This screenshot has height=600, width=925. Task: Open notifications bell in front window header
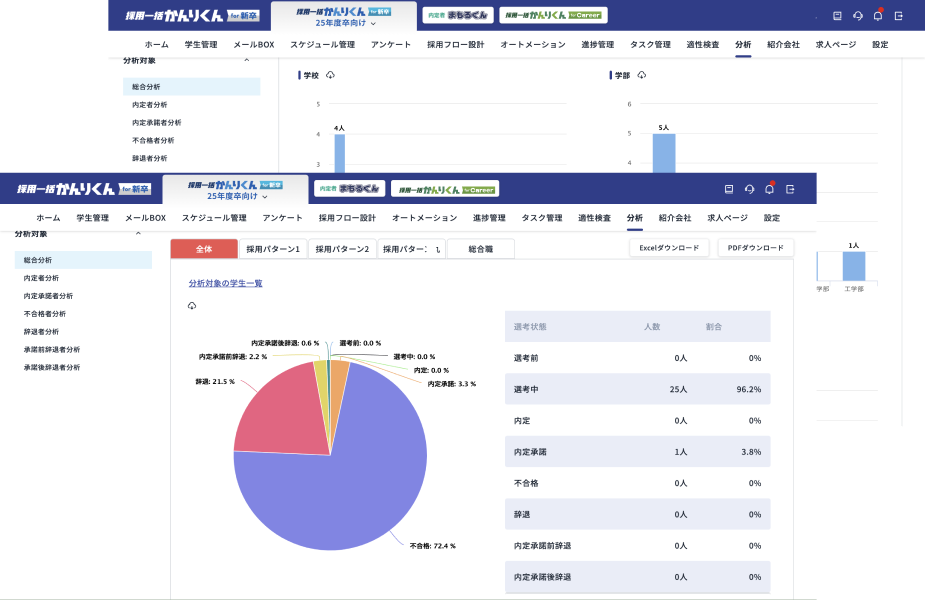pyautogui.click(x=769, y=189)
